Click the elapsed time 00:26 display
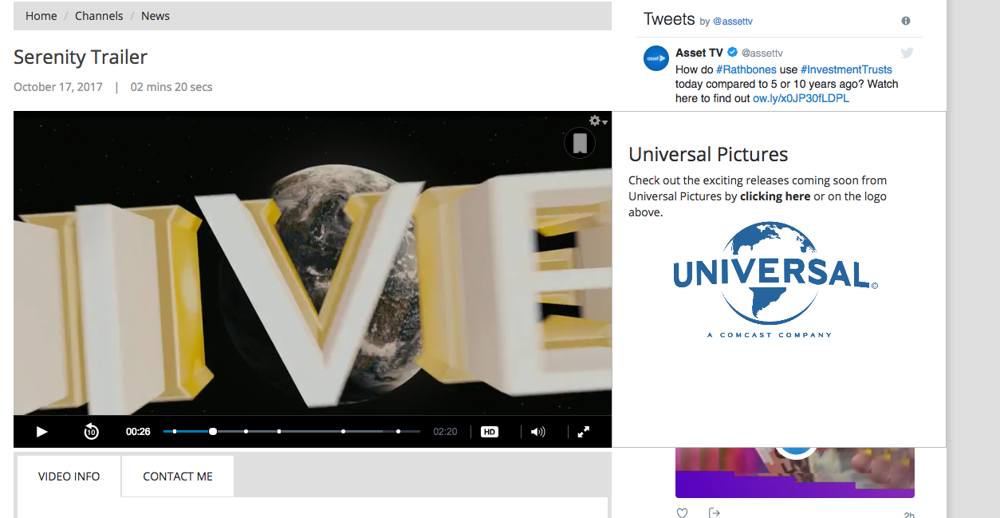 click(138, 432)
